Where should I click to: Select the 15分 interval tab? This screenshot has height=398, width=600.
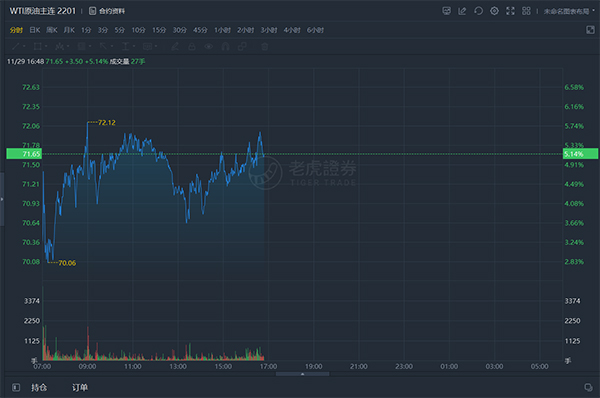pyautogui.click(x=159, y=30)
